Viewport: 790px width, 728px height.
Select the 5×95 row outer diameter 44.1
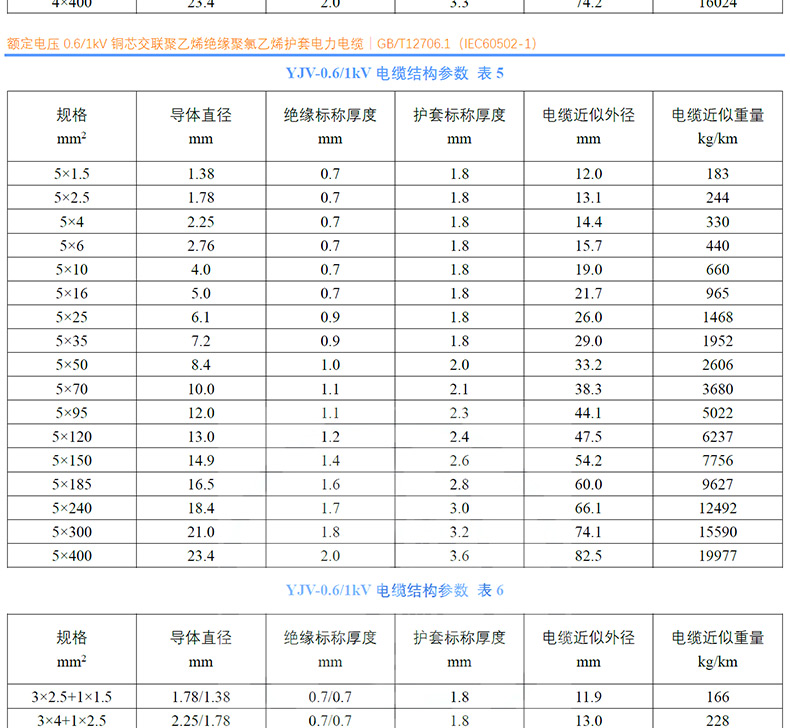tap(589, 412)
